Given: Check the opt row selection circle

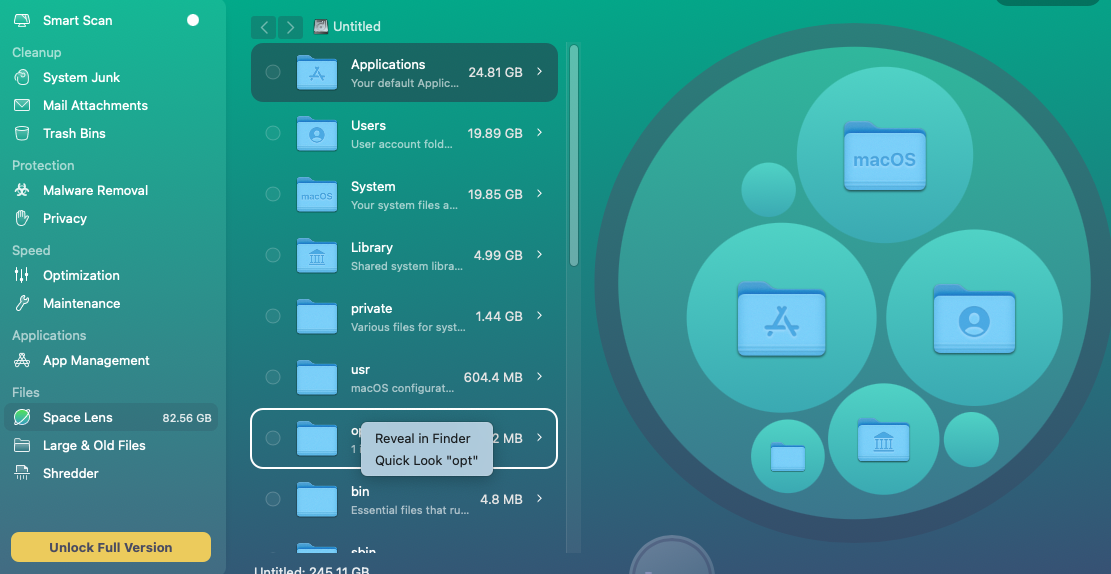Looking at the screenshot, I should click(273, 438).
